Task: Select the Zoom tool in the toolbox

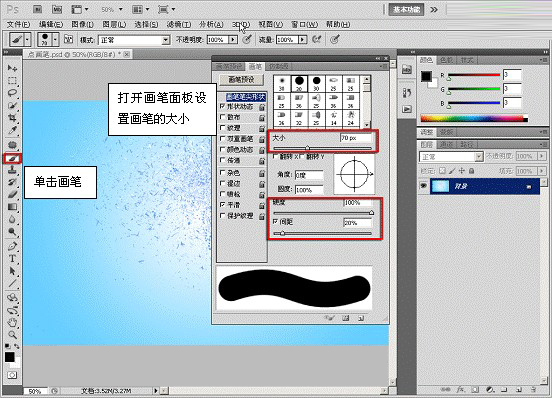Action: click(12, 334)
